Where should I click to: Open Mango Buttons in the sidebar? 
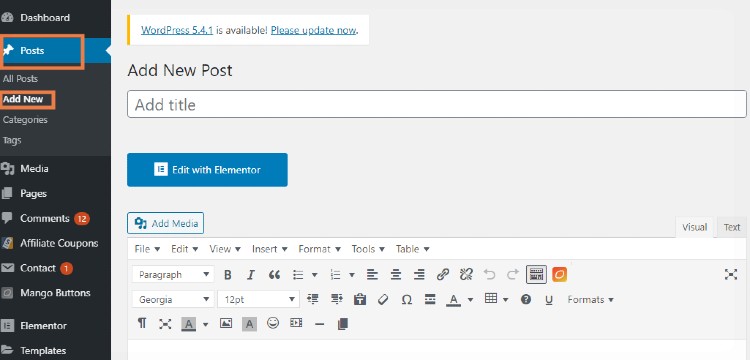(x=55, y=293)
